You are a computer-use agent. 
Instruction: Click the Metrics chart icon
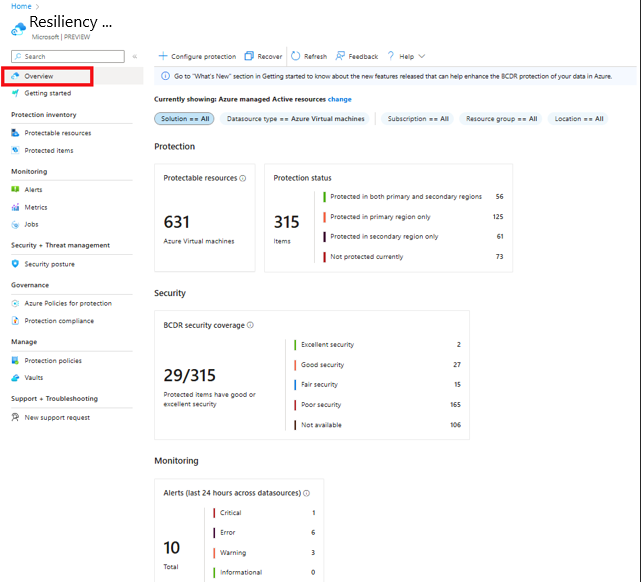(15, 207)
